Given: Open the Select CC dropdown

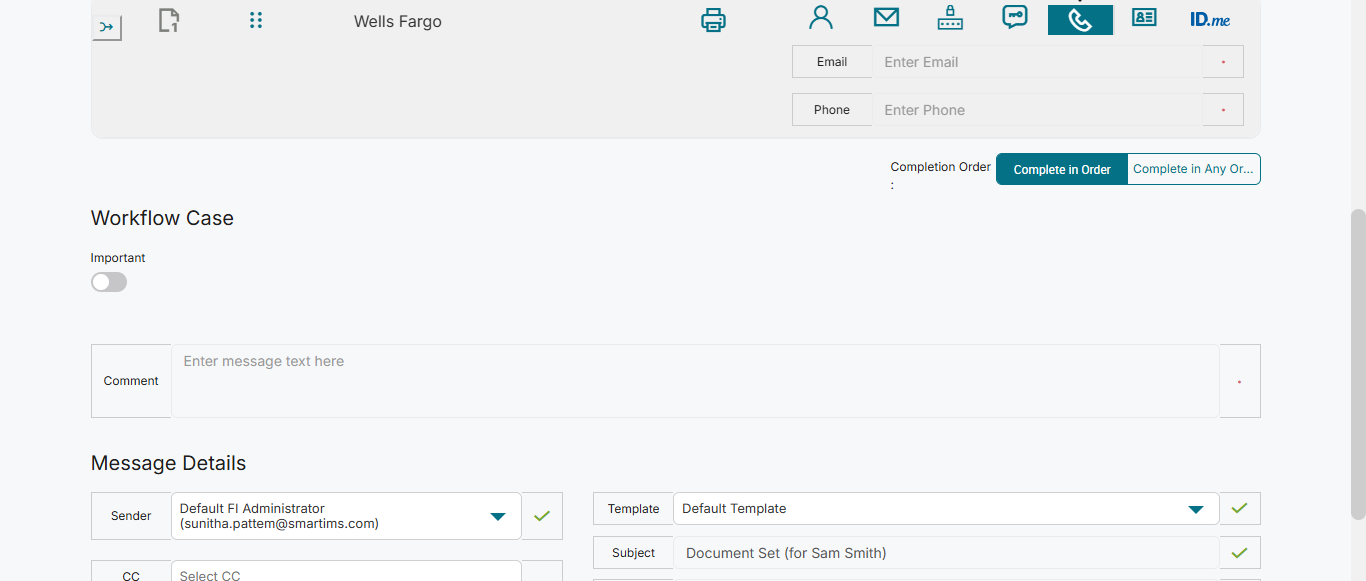Looking at the screenshot, I should pyautogui.click(x=346, y=572).
